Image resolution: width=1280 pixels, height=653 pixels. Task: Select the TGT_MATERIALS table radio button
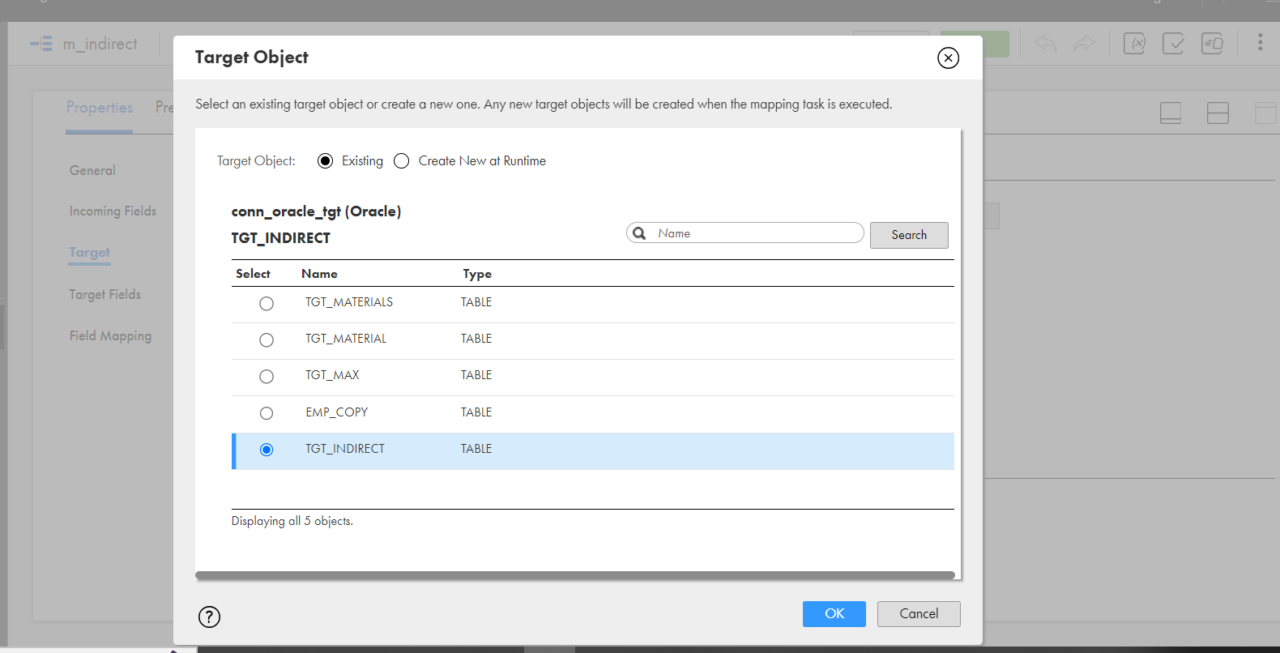(266, 303)
